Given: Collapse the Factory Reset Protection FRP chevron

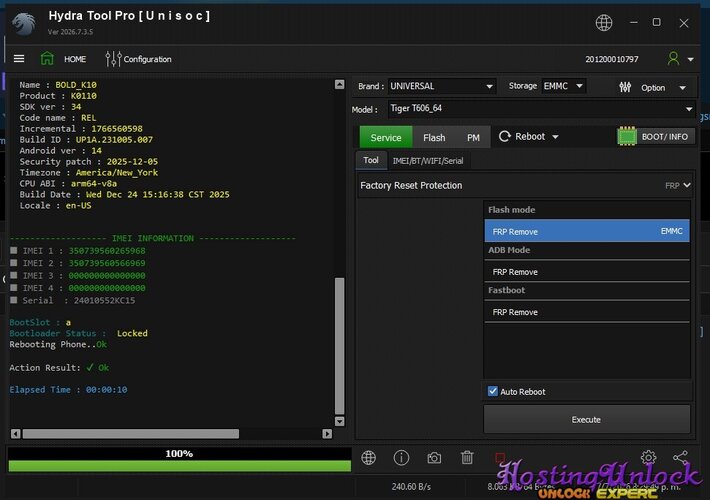Looking at the screenshot, I should click(x=687, y=185).
